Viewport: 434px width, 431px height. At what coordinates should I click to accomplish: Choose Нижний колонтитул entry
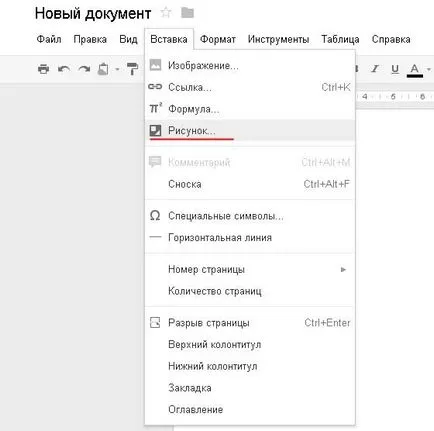[250, 366]
